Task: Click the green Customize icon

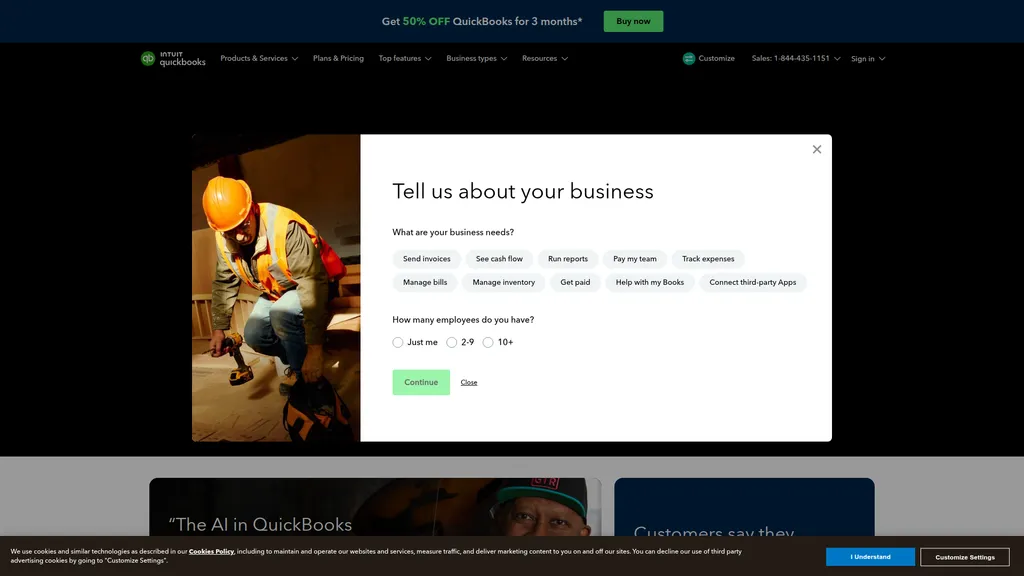Action: click(688, 59)
